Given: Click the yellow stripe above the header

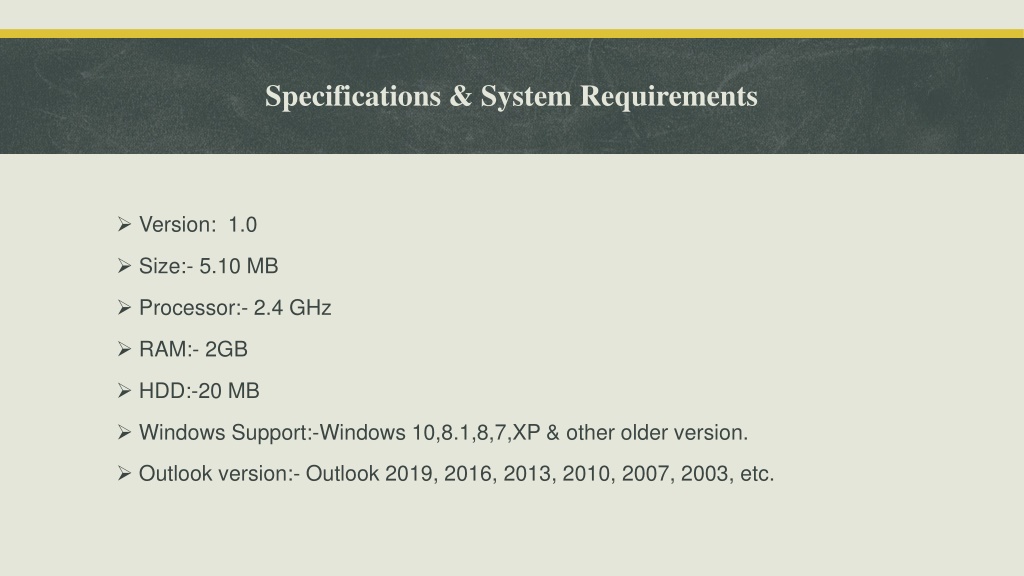Looking at the screenshot, I should tap(512, 33).
